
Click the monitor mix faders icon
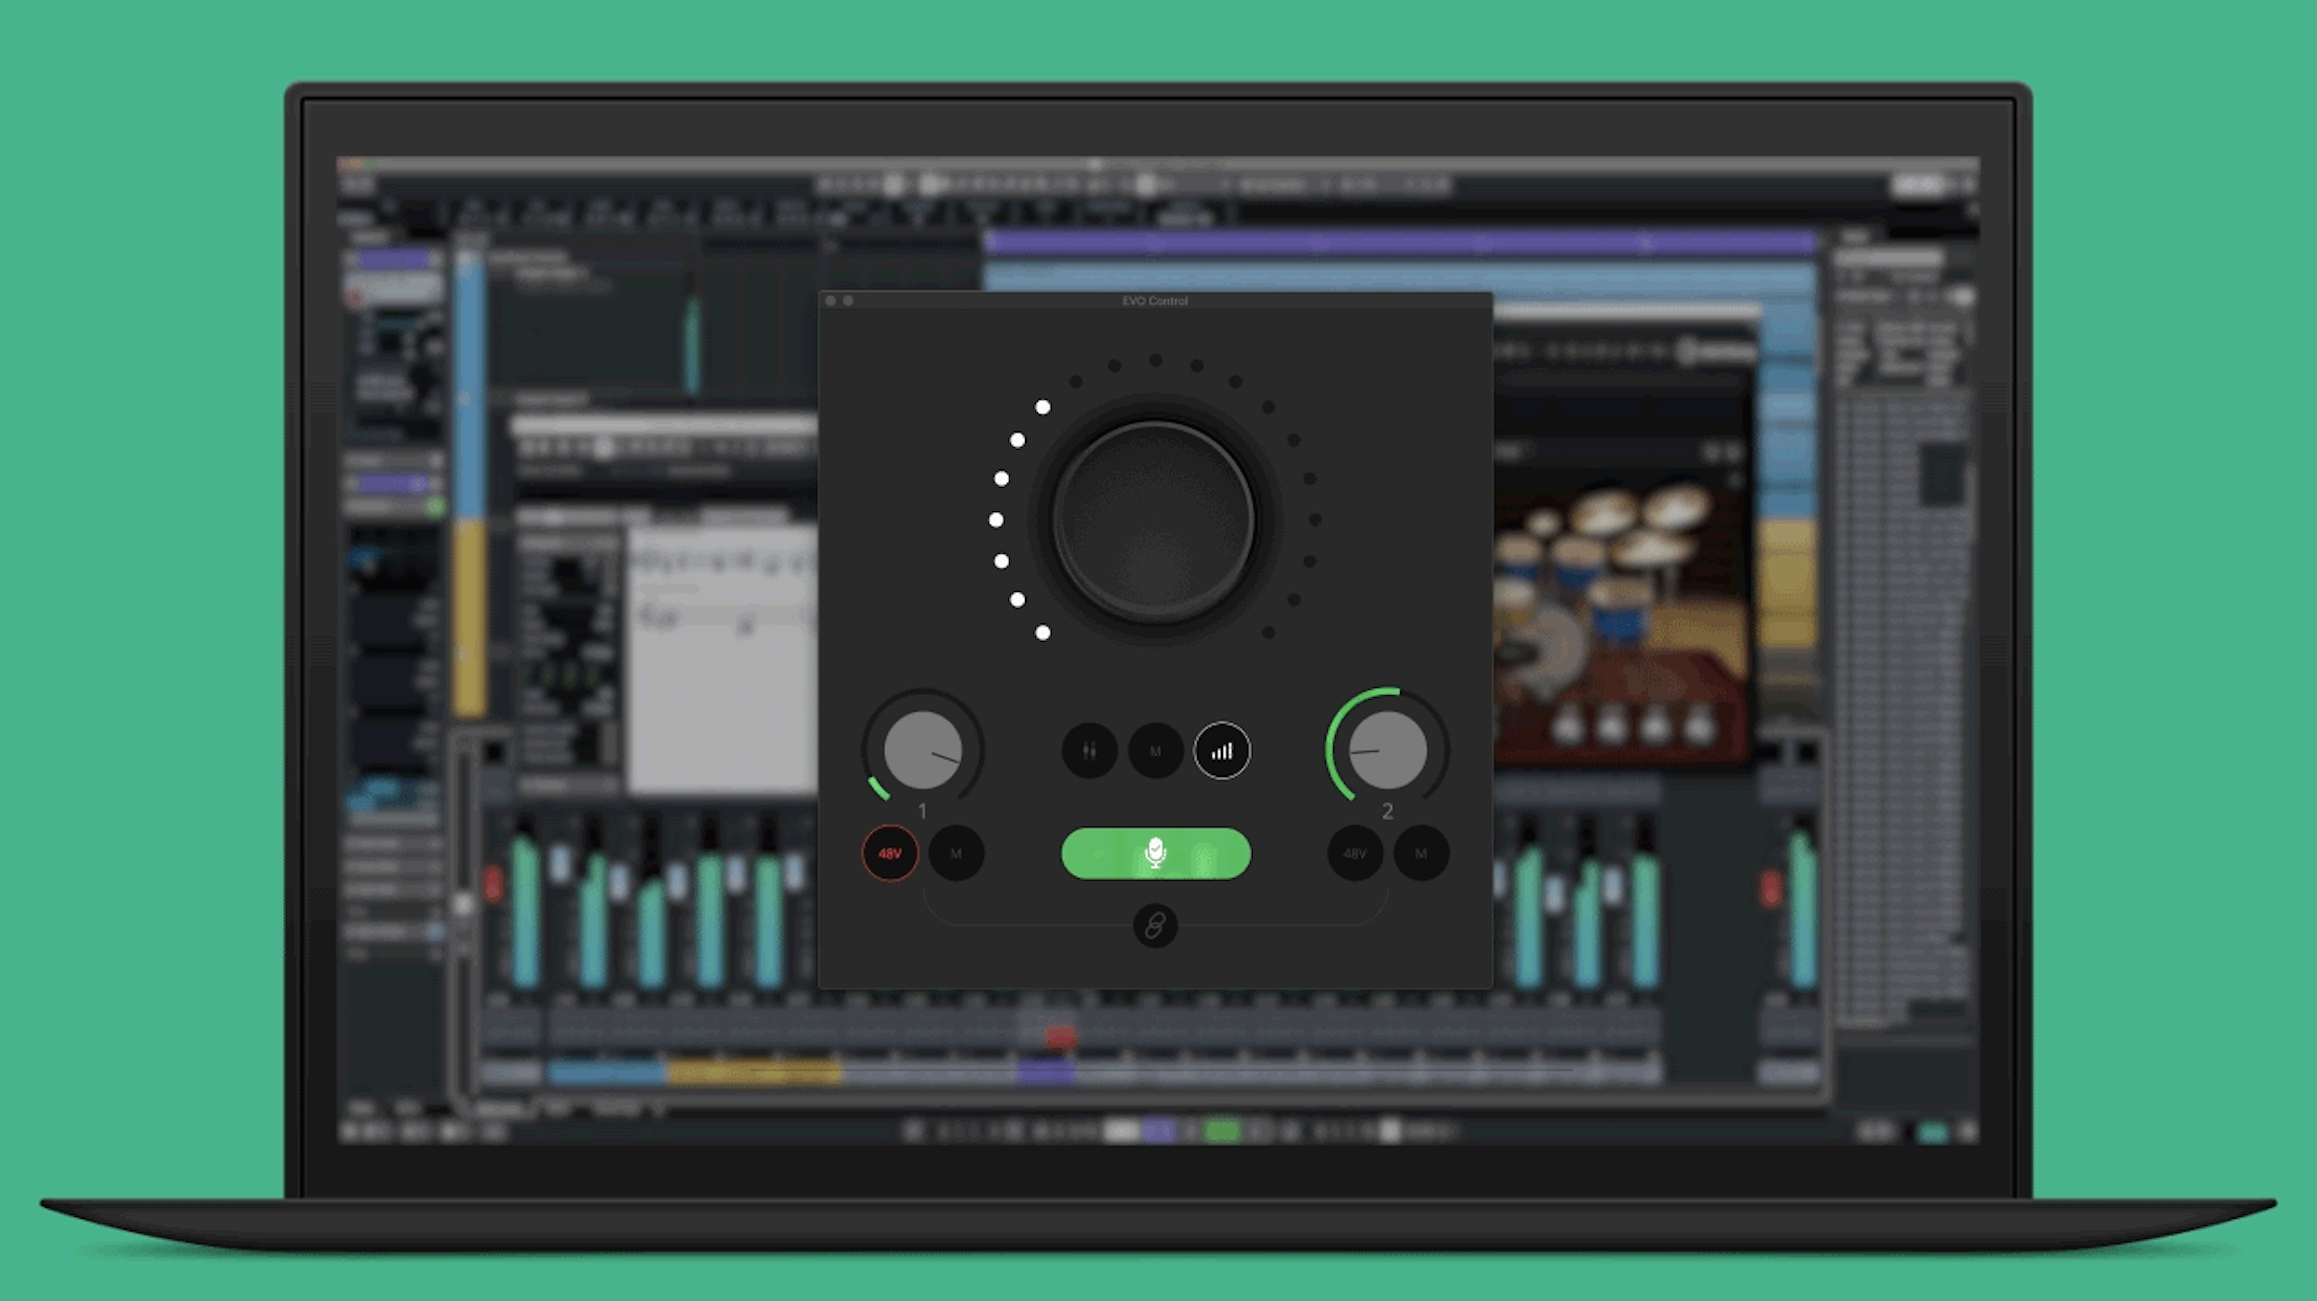tap(1089, 751)
